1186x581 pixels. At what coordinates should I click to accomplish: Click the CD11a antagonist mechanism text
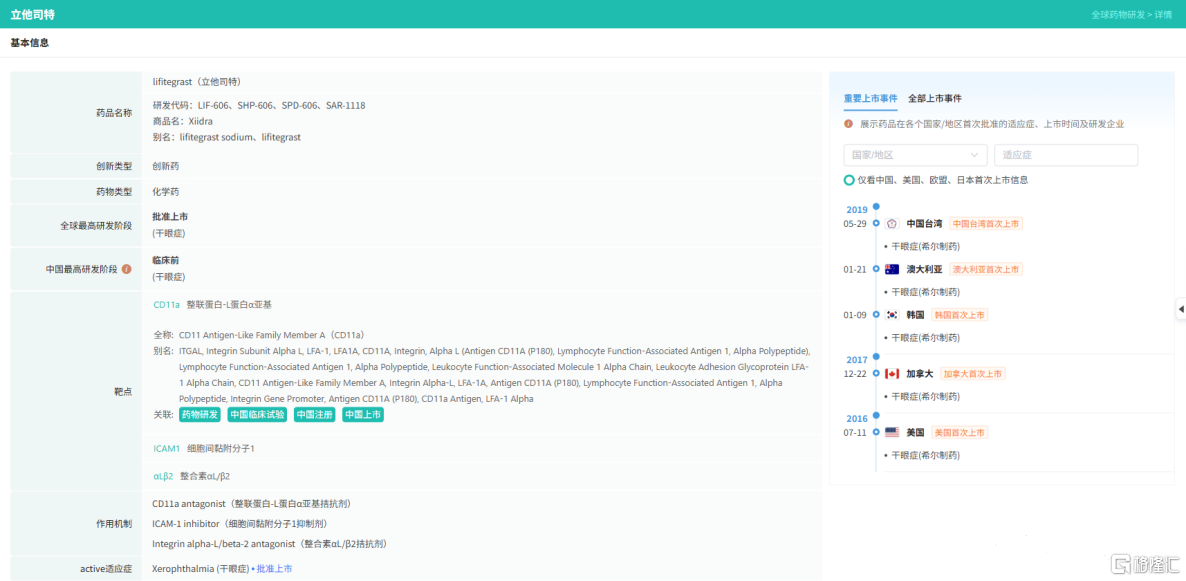click(251, 504)
